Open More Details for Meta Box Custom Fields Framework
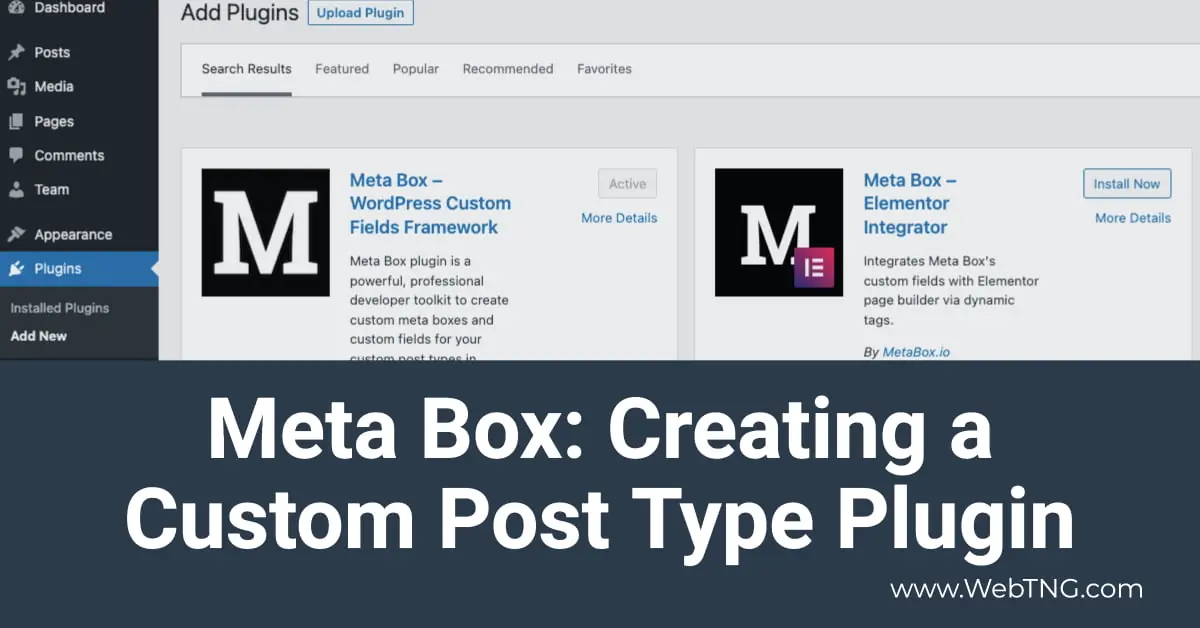Image resolution: width=1200 pixels, height=628 pixels. tap(619, 218)
